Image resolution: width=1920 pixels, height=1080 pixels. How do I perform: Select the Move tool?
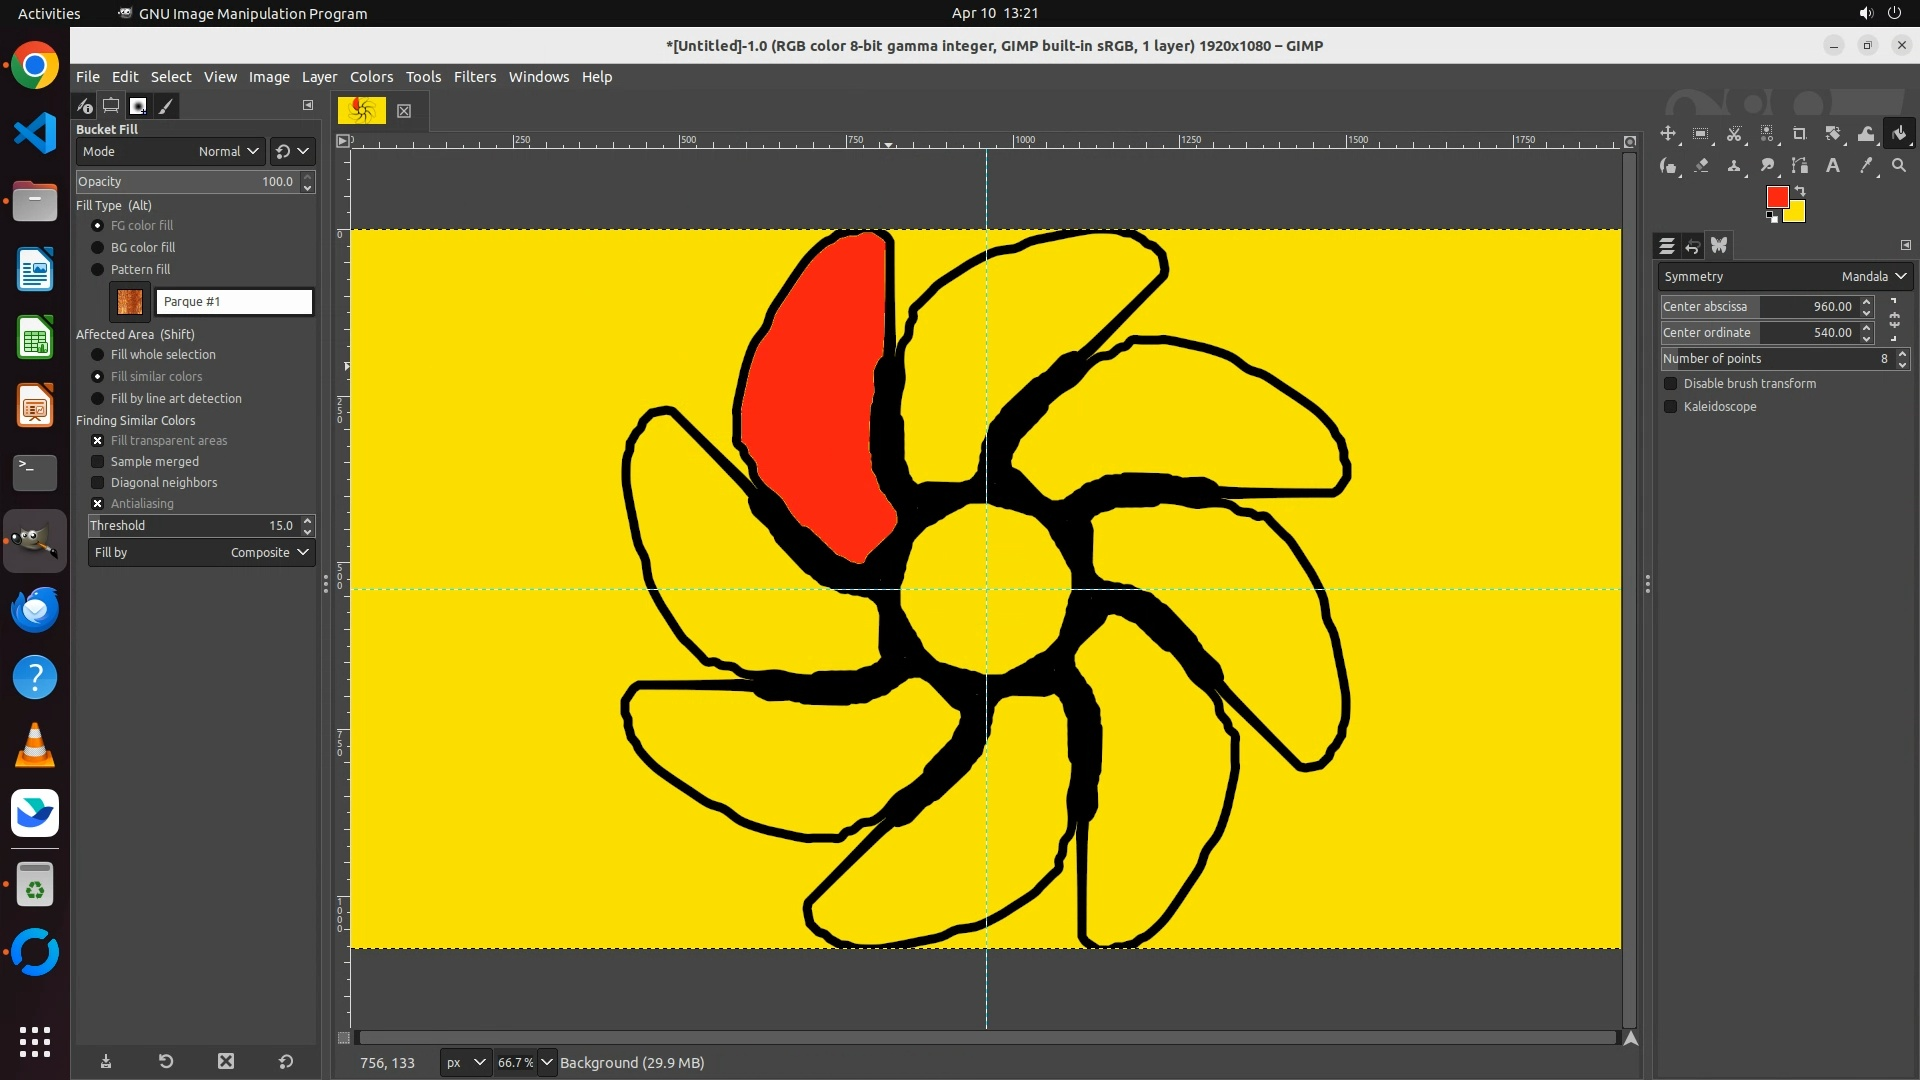pos(1668,134)
